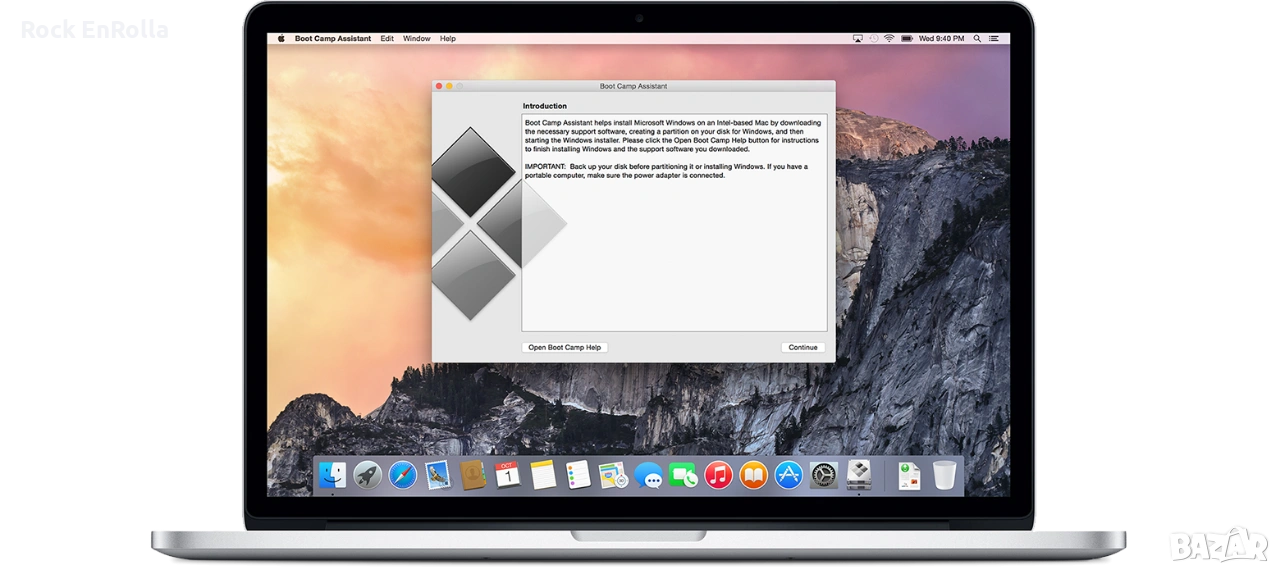Open the App Store dock icon
Screen dimensions: 1280x574
[788, 475]
